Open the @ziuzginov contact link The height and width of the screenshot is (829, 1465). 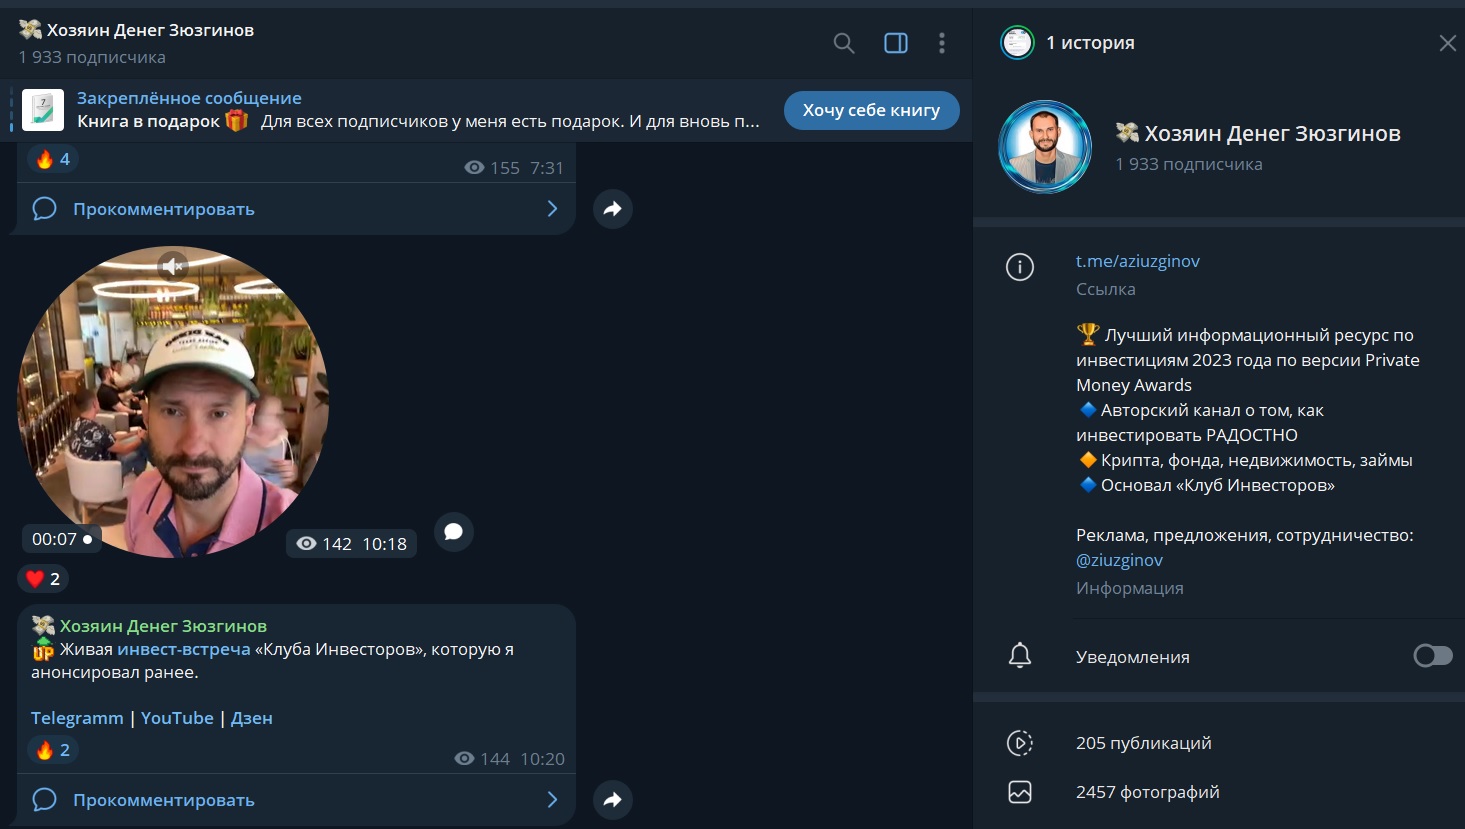(x=1120, y=560)
